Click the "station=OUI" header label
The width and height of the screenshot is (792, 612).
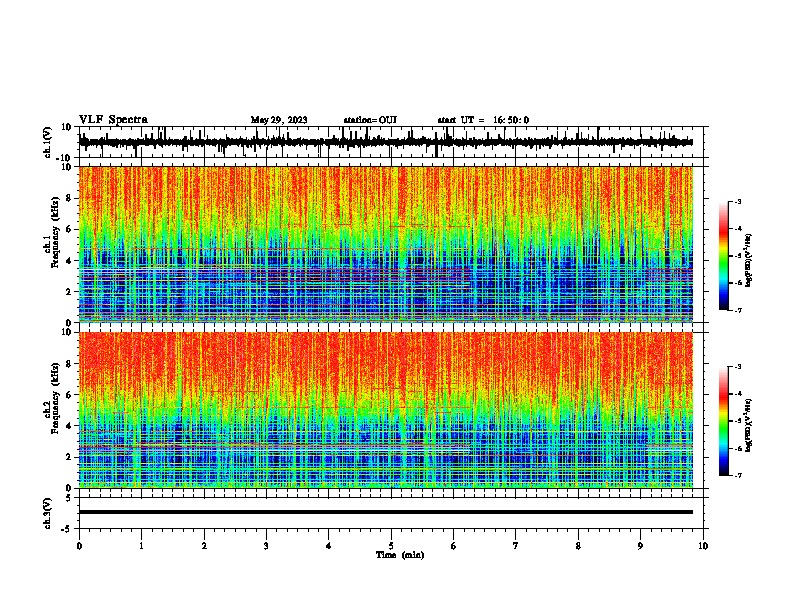click(370, 120)
